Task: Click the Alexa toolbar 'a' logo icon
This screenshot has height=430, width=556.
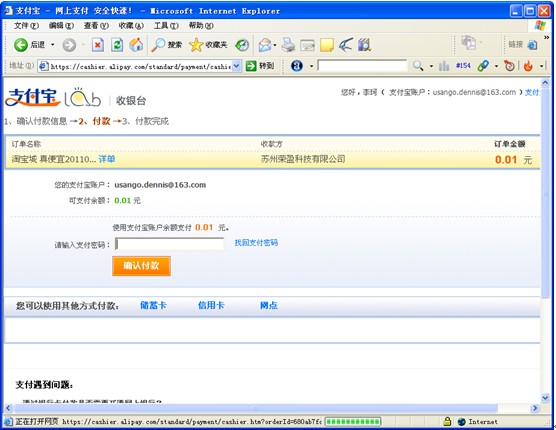Action: (x=297, y=66)
